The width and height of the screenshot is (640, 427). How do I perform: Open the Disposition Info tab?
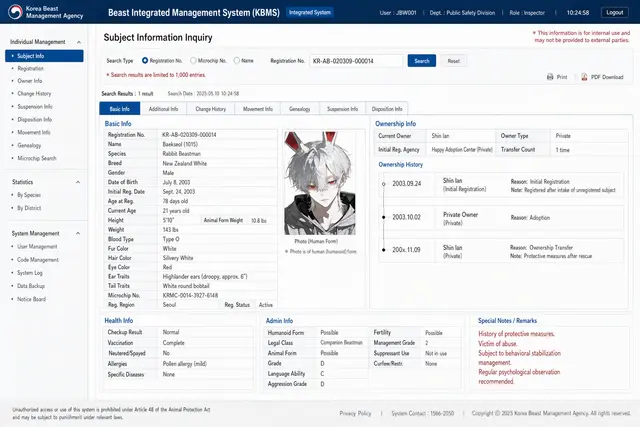tap(387, 109)
